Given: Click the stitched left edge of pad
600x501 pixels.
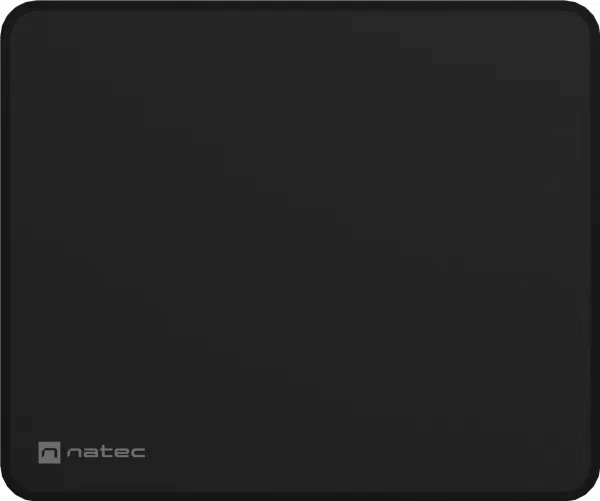Looking at the screenshot, I should tap(5, 251).
